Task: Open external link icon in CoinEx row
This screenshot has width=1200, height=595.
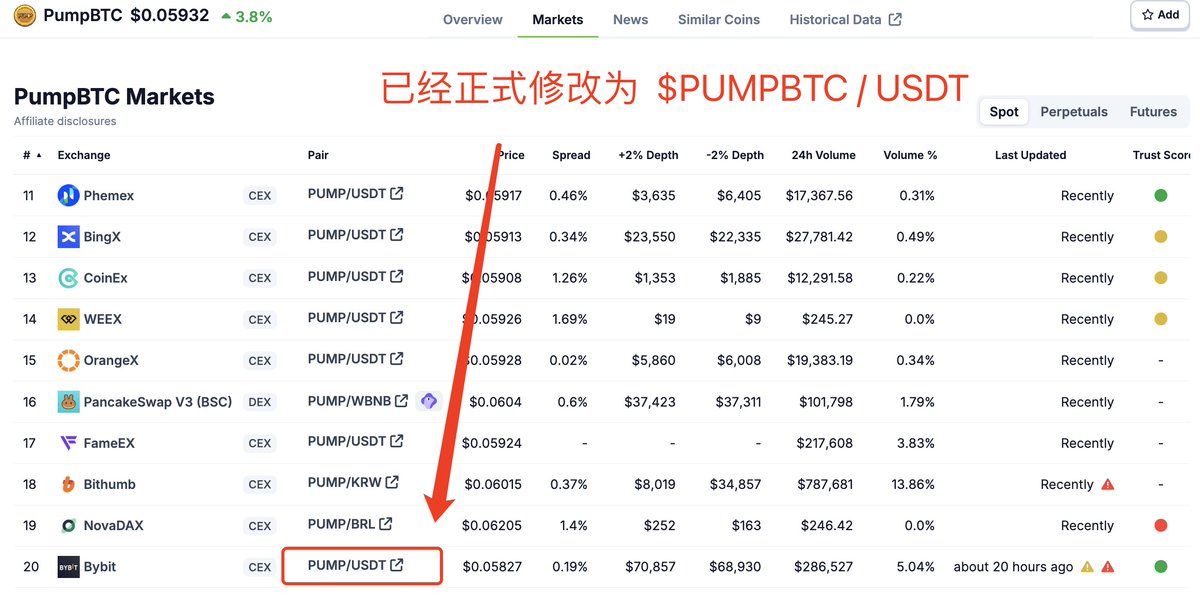Action: pos(397,276)
